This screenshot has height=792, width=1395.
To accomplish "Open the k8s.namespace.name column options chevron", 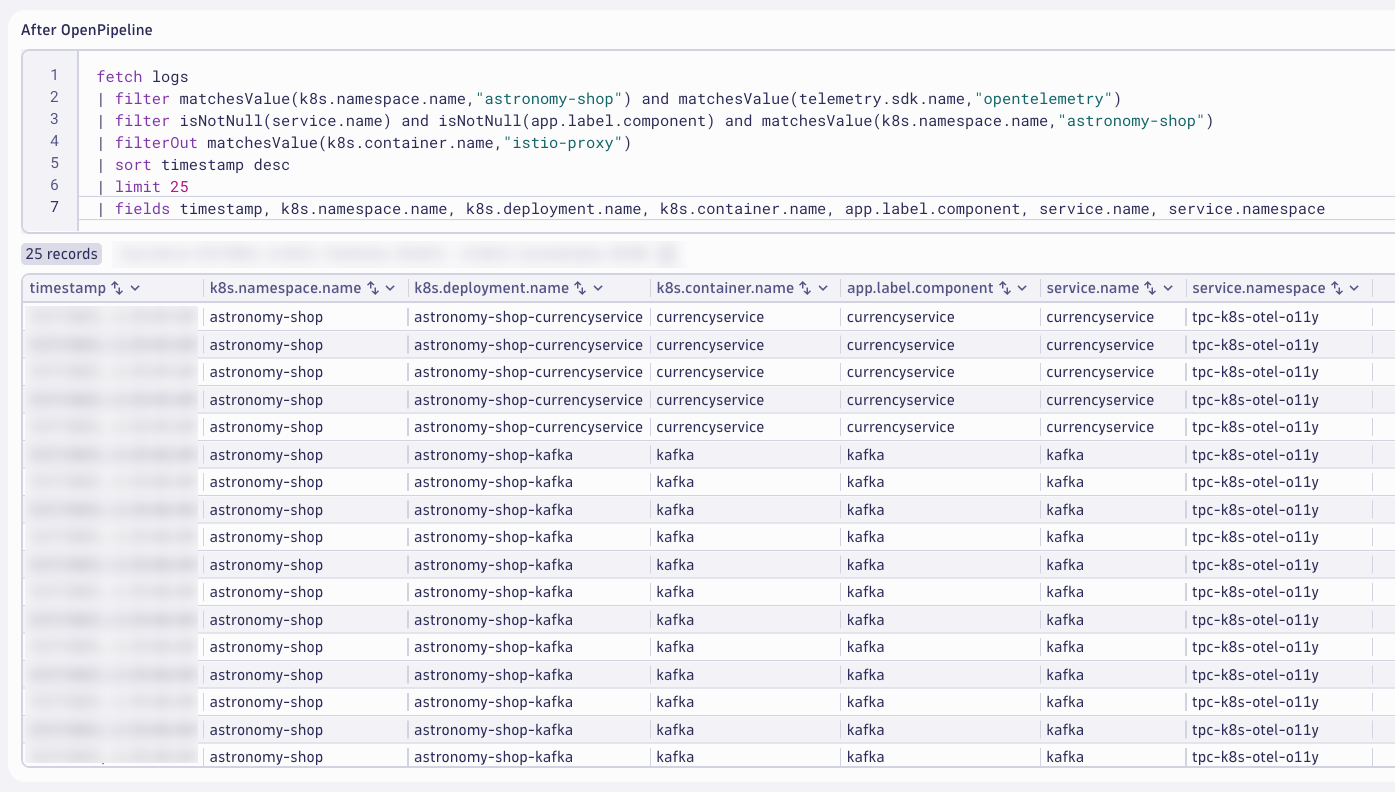I will (x=391, y=288).
